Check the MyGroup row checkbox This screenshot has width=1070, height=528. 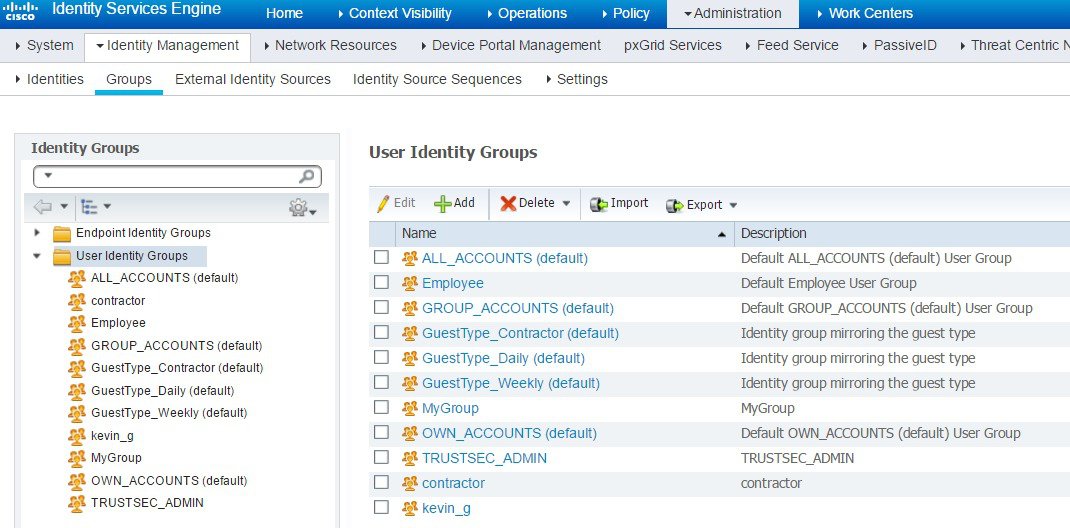point(381,407)
